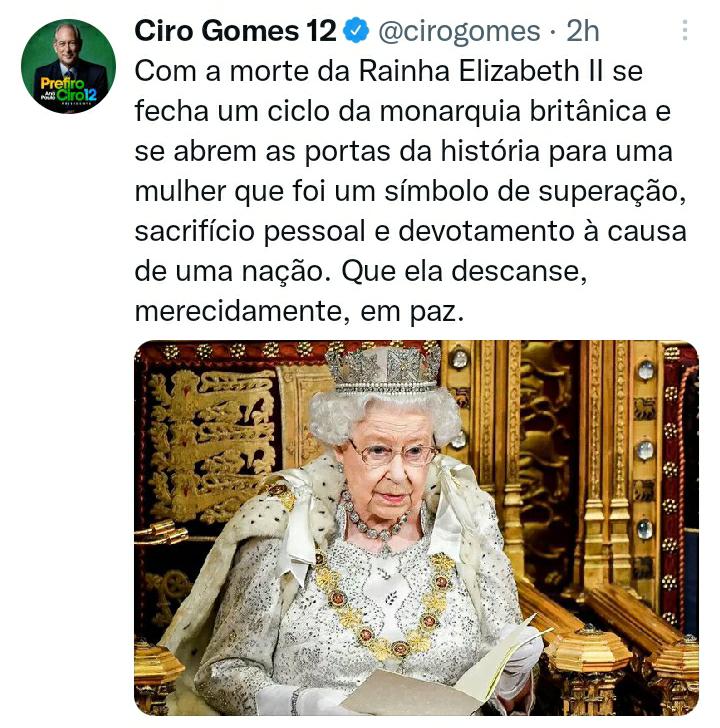Viewport: 720px width, 728px height.
Task: Click the diamond crown in the photo
Action: click(383, 368)
